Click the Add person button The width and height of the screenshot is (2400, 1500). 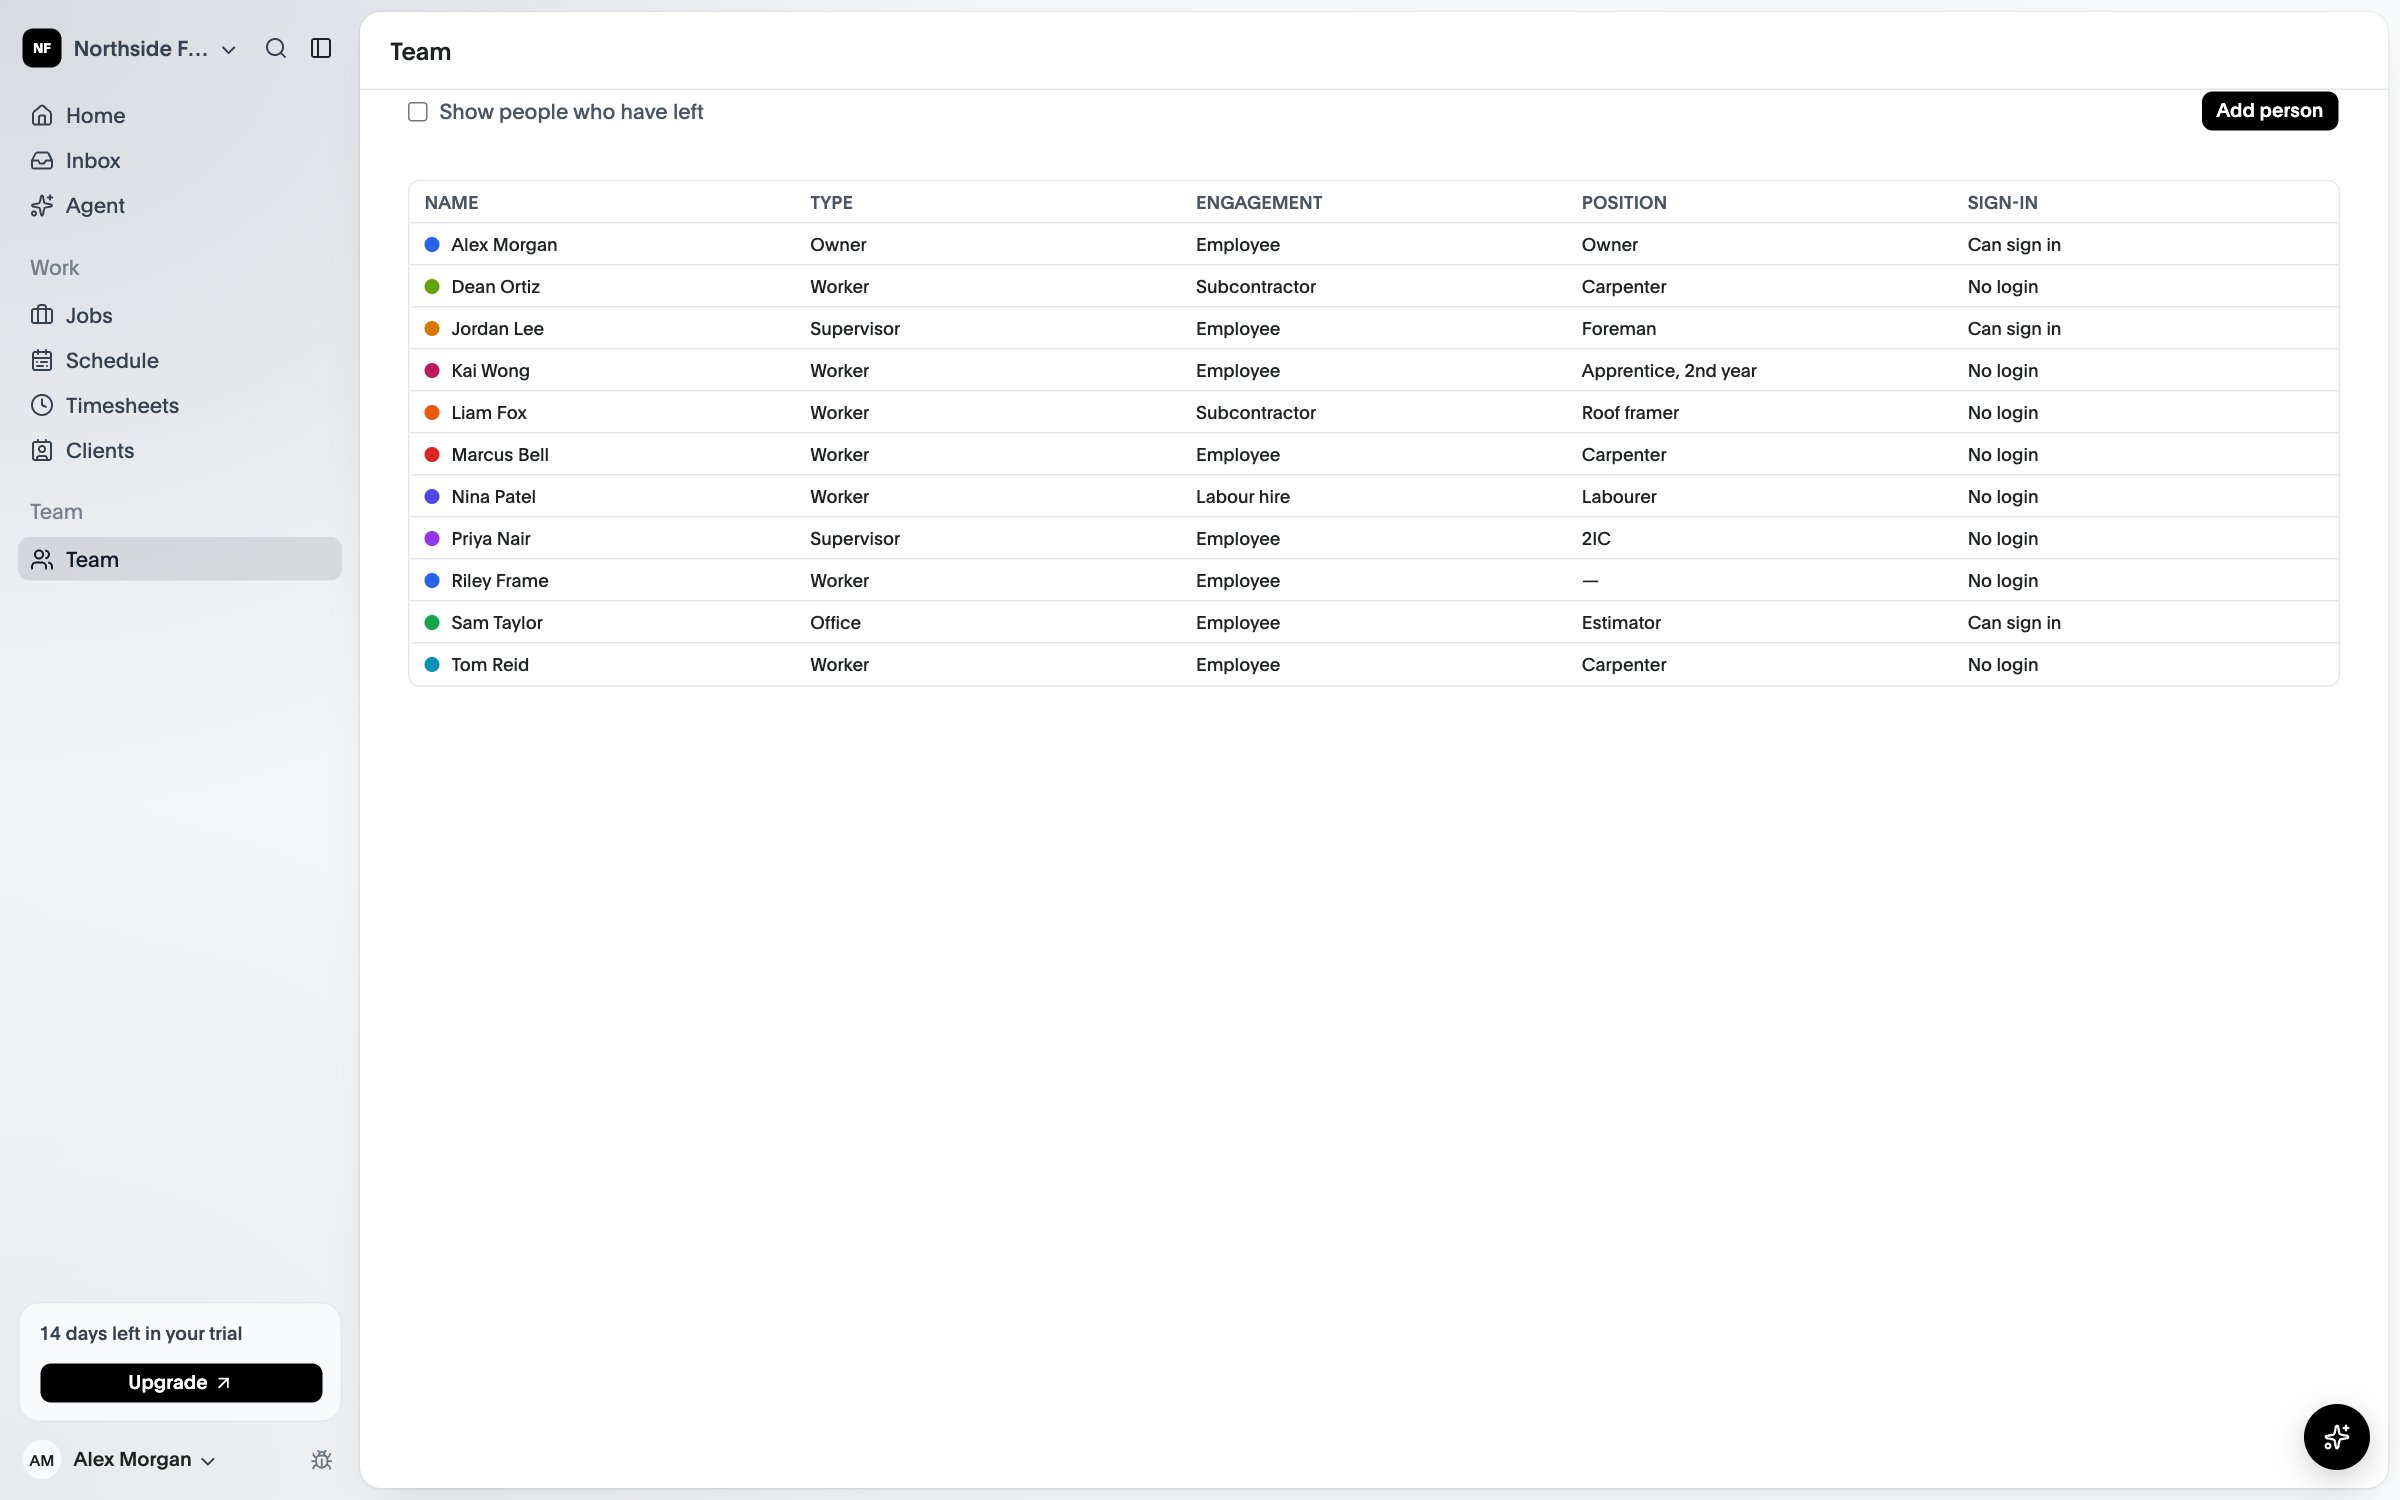2269,111
